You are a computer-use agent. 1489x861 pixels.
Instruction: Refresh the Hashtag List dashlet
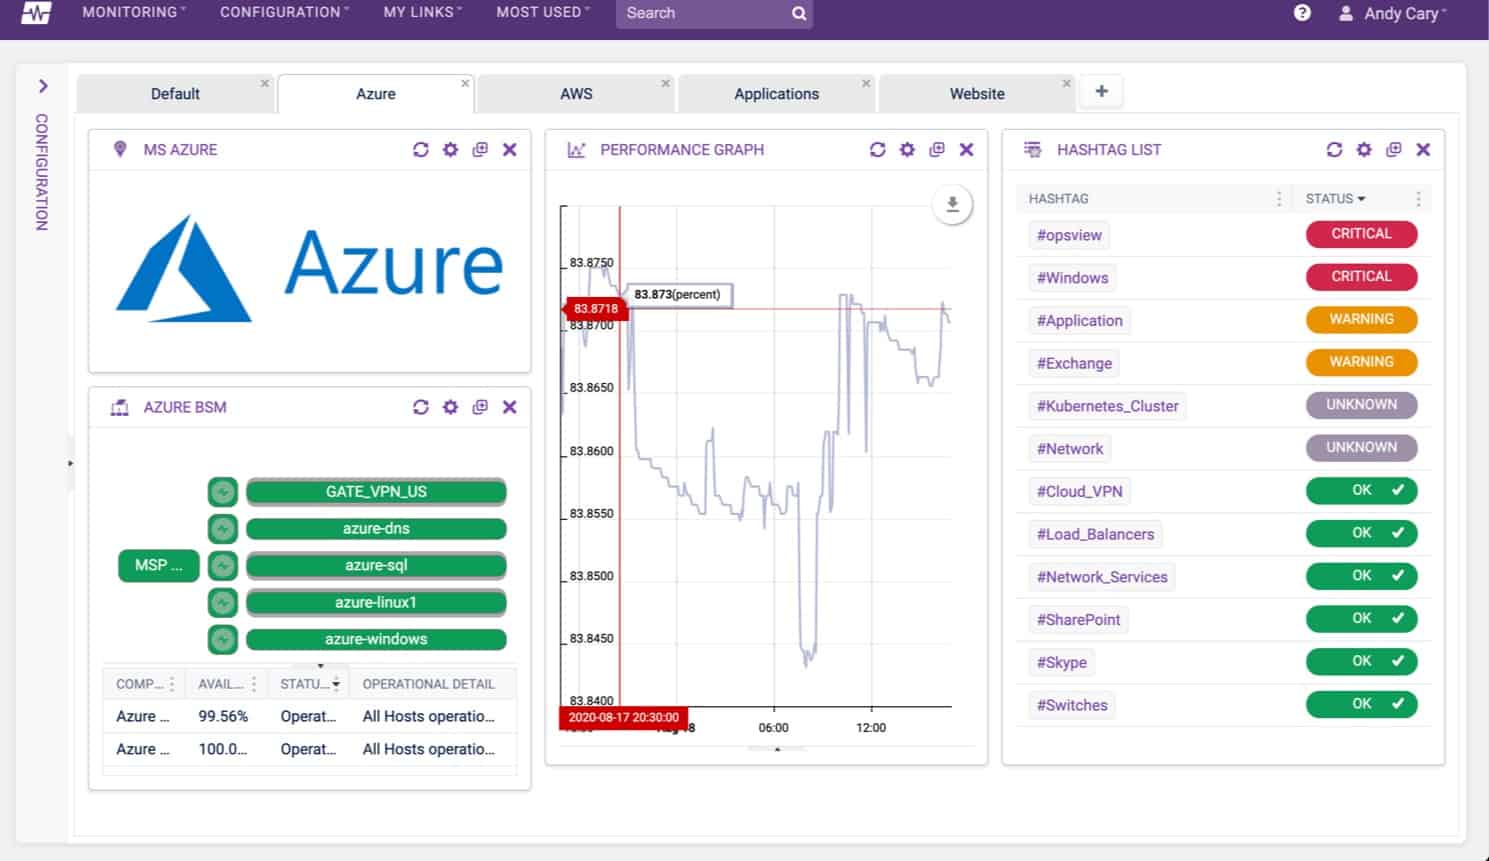pos(1334,149)
